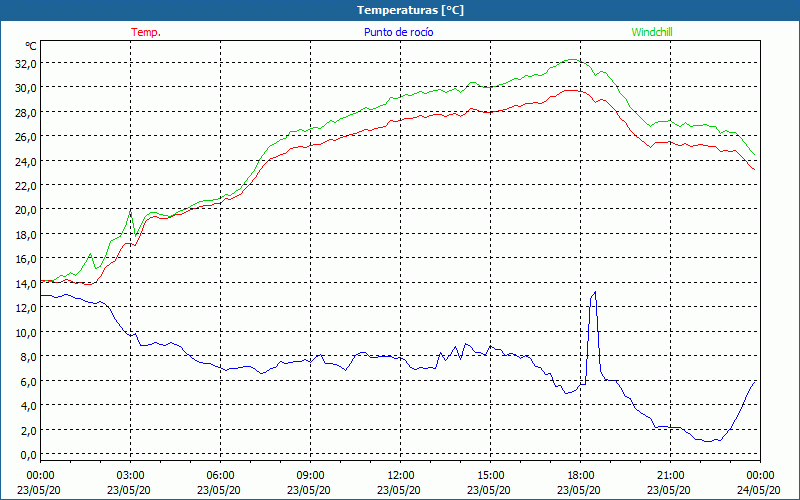The height and width of the screenshot is (500, 800).
Task: Click the 10,0 y-axis value
Action: pyautogui.click(x=26, y=333)
